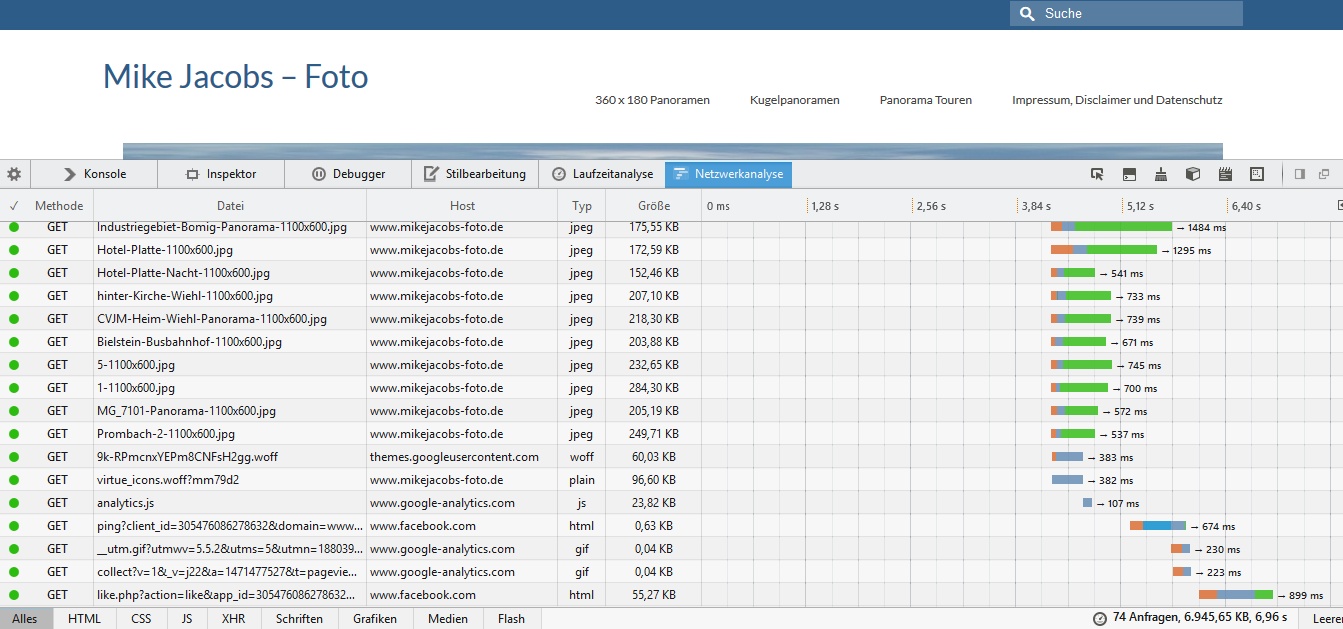Open the developer tools settings gear
The image size is (1343, 629).
click(14, 174)
